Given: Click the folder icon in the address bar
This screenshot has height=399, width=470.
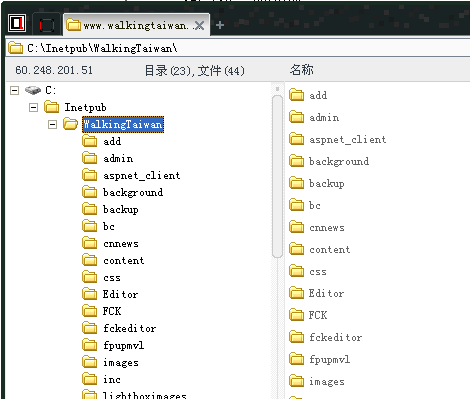Looking at the screenshot, I should tap(15, 48).
